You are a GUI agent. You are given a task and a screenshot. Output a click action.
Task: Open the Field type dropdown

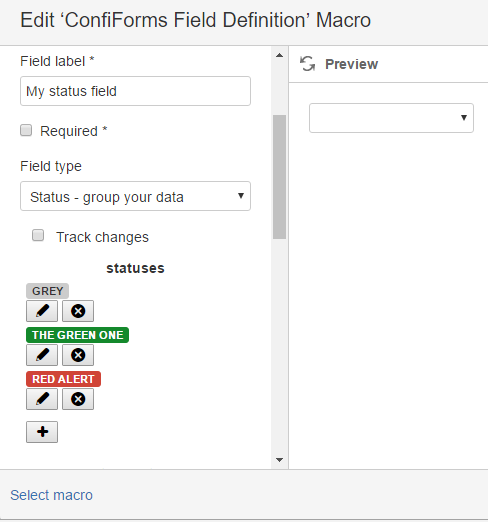coord(135,196)
